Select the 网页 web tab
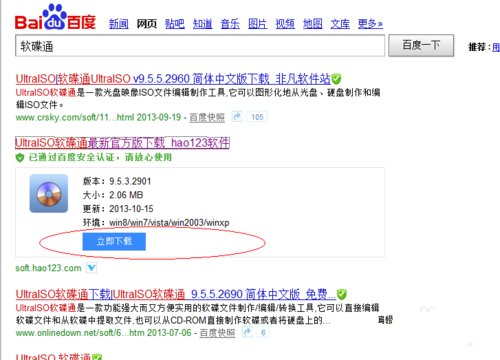This screenshot has width=500, height=360. [x=147, y=24]
